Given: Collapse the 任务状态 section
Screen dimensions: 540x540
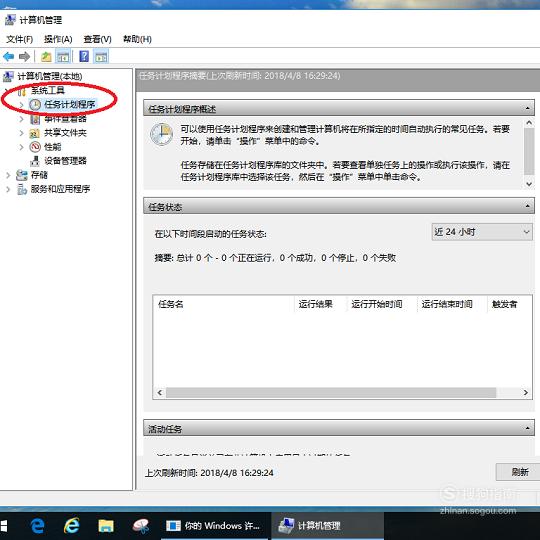Looking at the screenshot, I should click(x=527, y=206).
